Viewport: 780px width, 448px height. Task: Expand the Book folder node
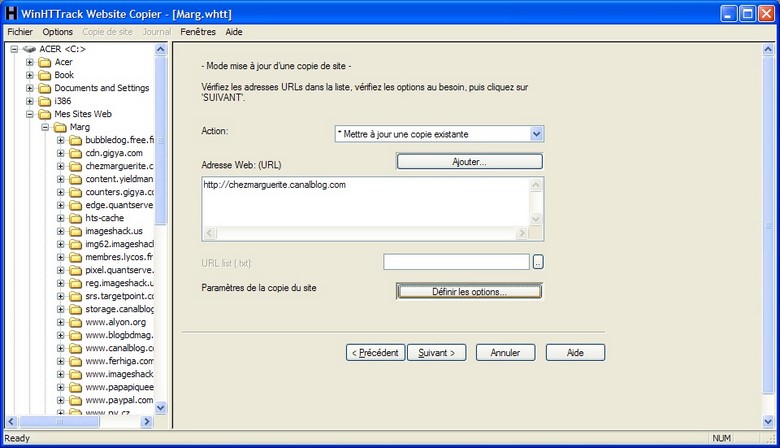tap(30, 75)
